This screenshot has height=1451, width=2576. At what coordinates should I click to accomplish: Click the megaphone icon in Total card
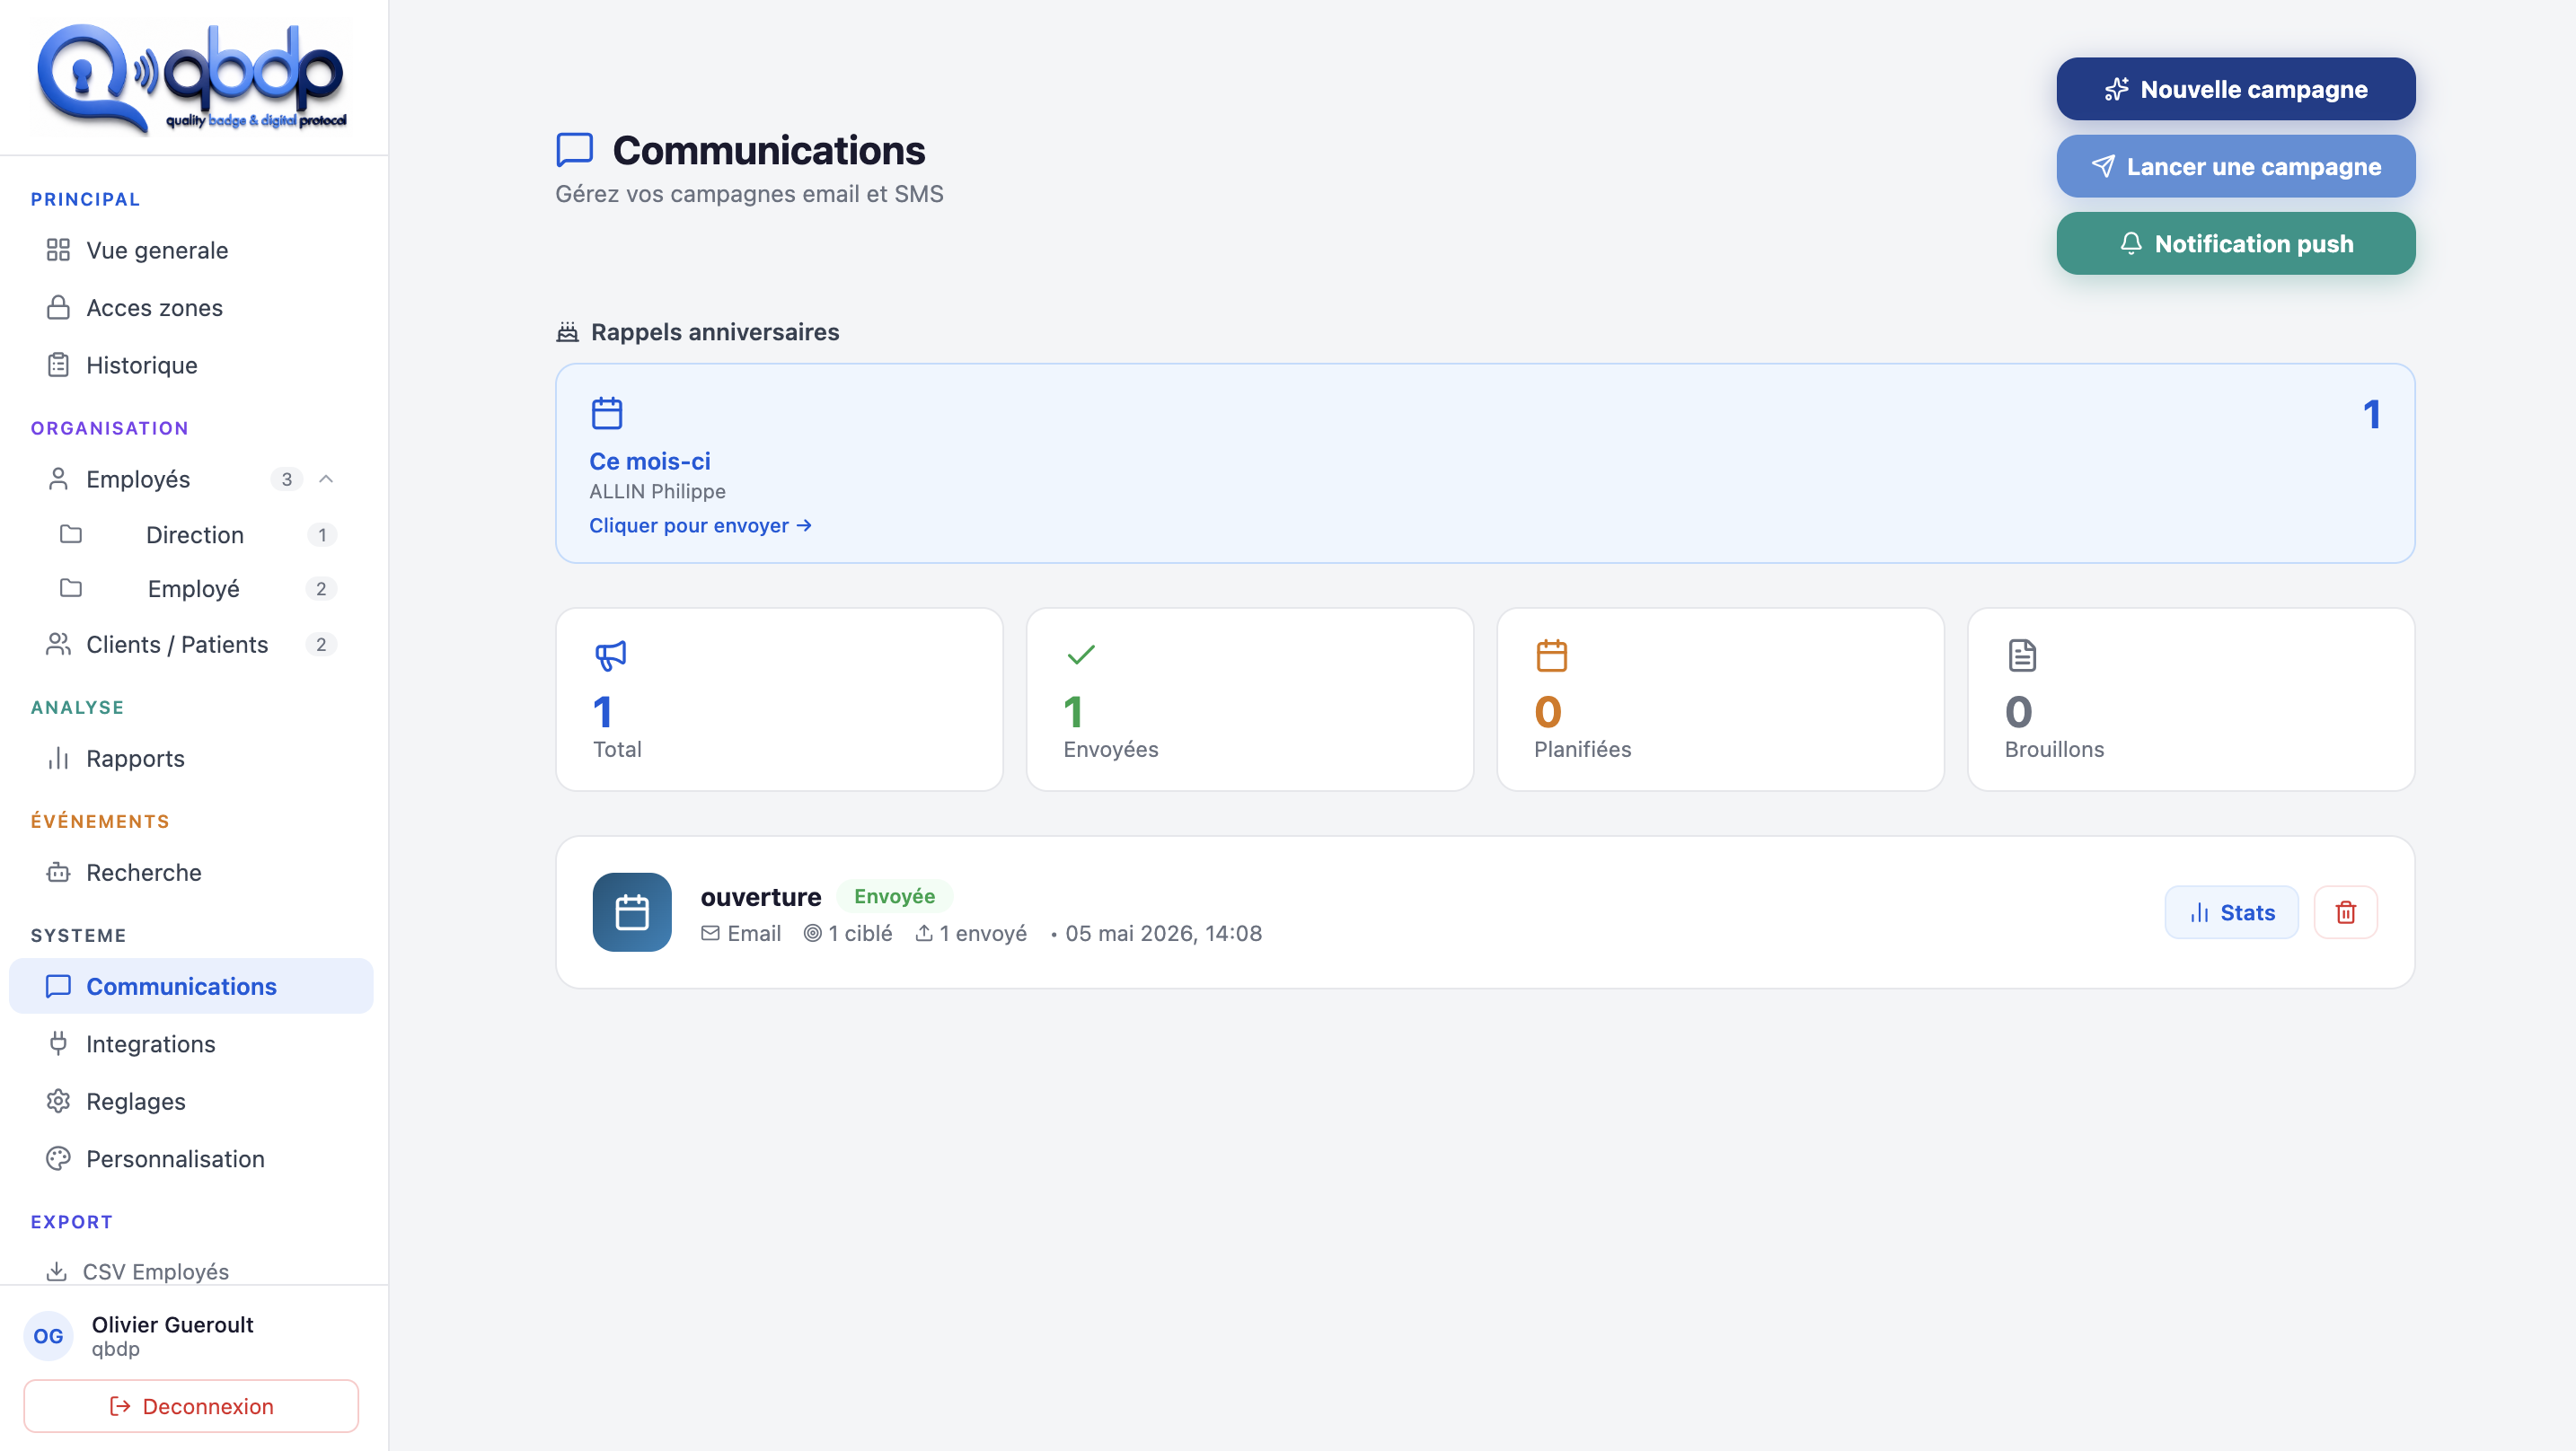pyautogui.click(x=610, y=656)
